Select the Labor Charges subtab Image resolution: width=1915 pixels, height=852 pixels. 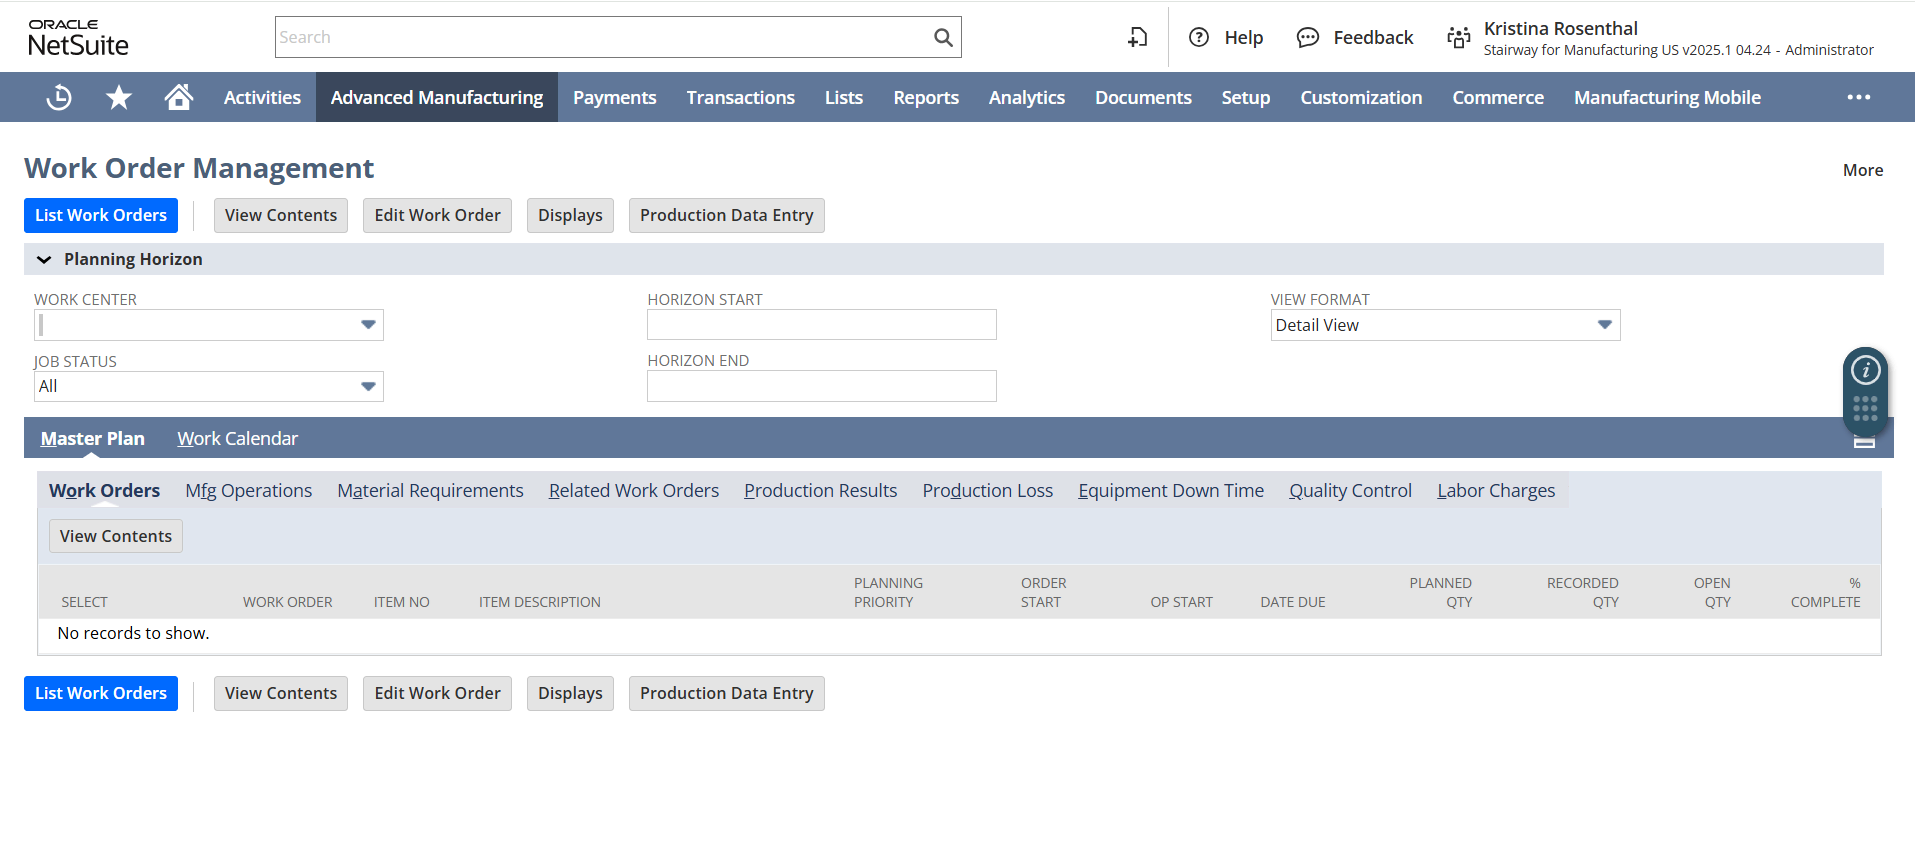click(x=1496, y=490)
